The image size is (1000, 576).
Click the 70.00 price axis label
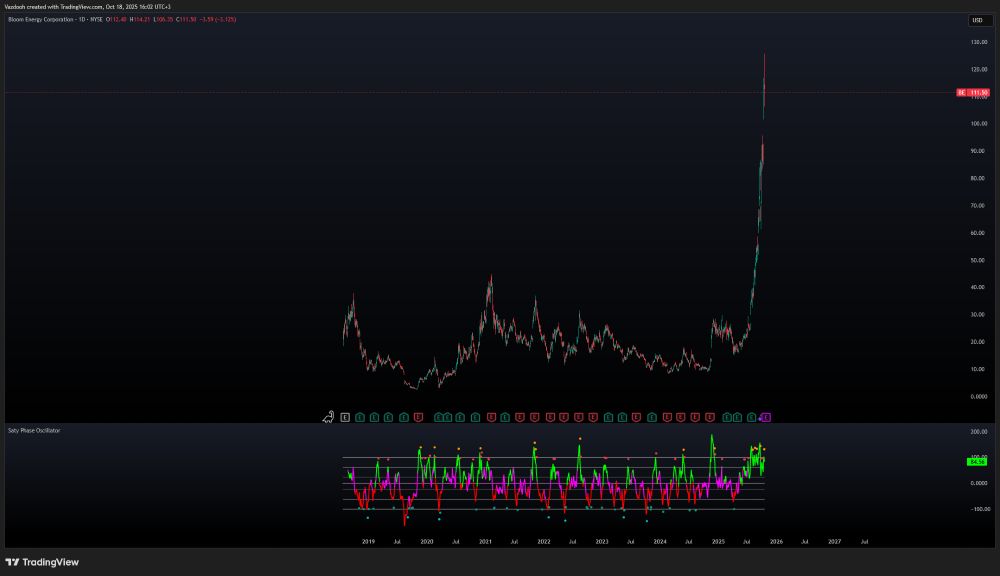[x=978, y=206]
